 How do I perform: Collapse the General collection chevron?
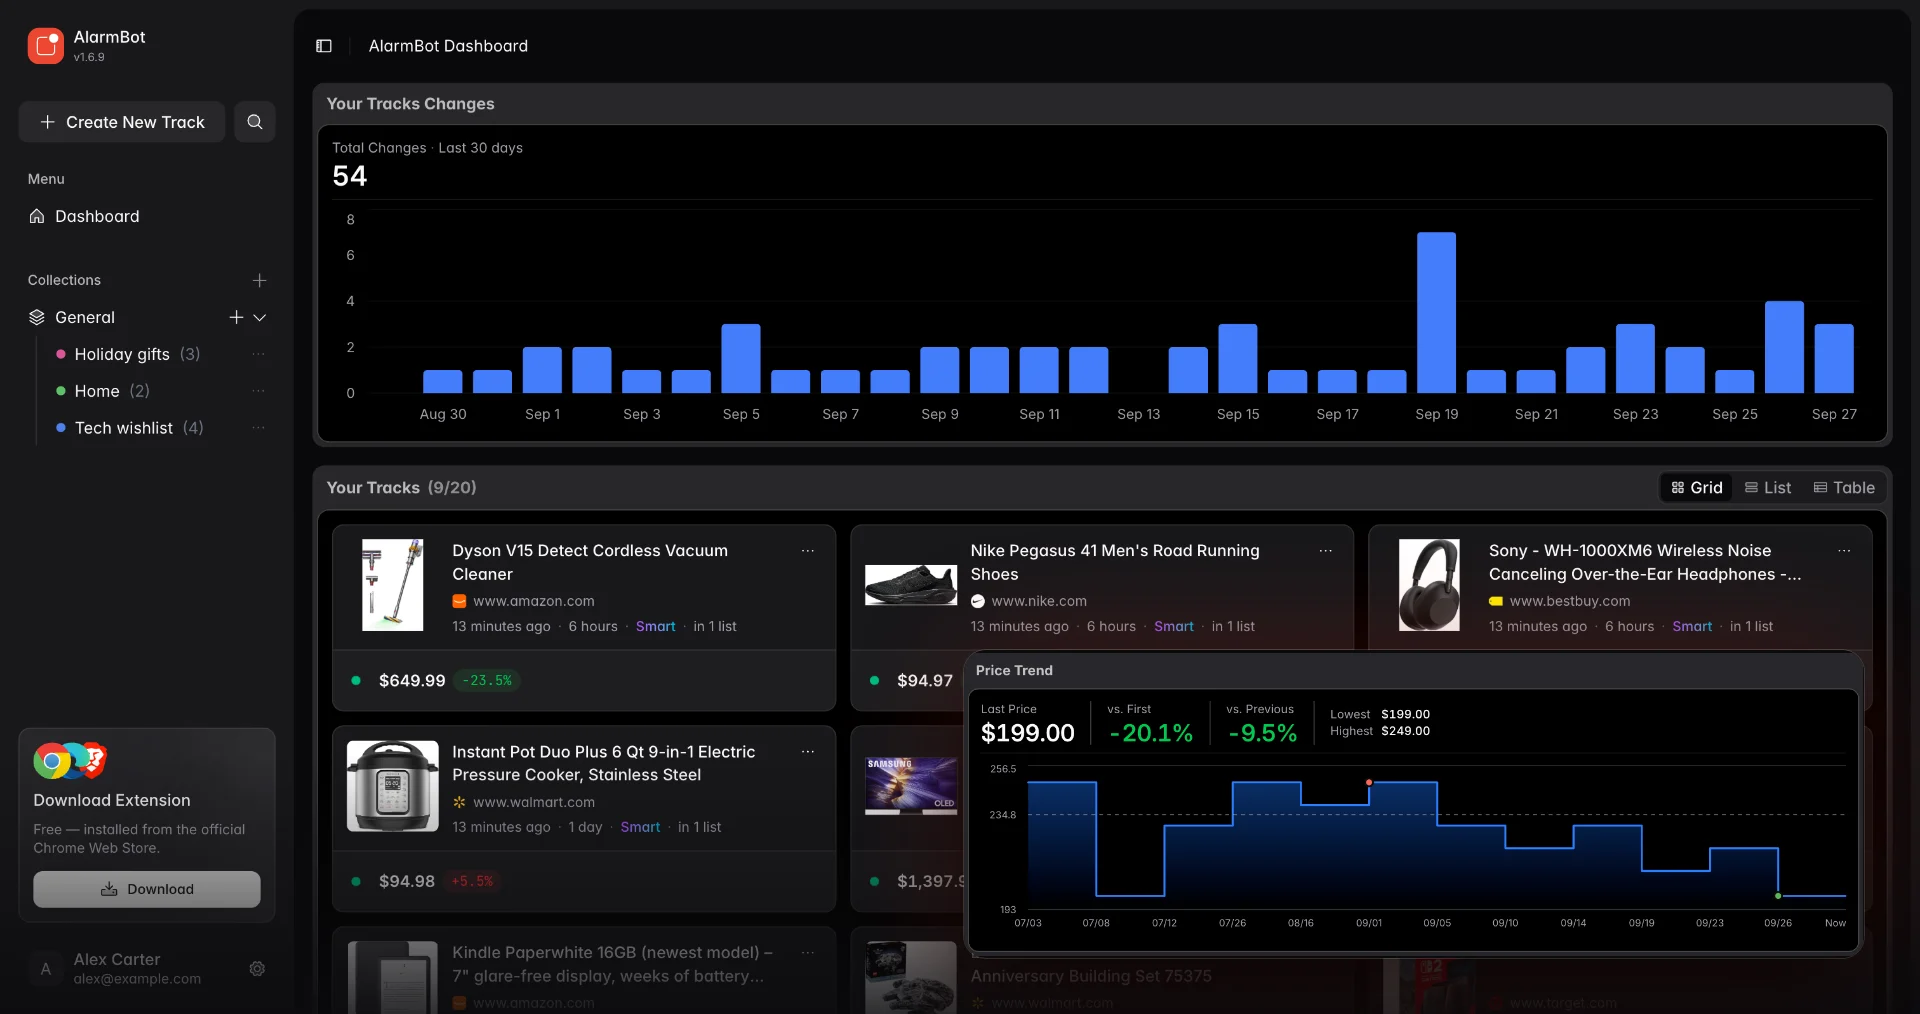click(x=260, y=317)
